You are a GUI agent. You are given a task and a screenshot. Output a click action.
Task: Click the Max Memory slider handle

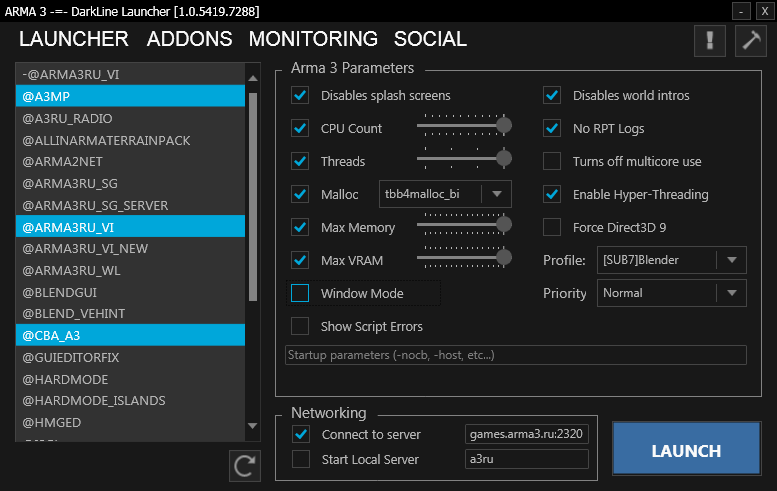504,224
